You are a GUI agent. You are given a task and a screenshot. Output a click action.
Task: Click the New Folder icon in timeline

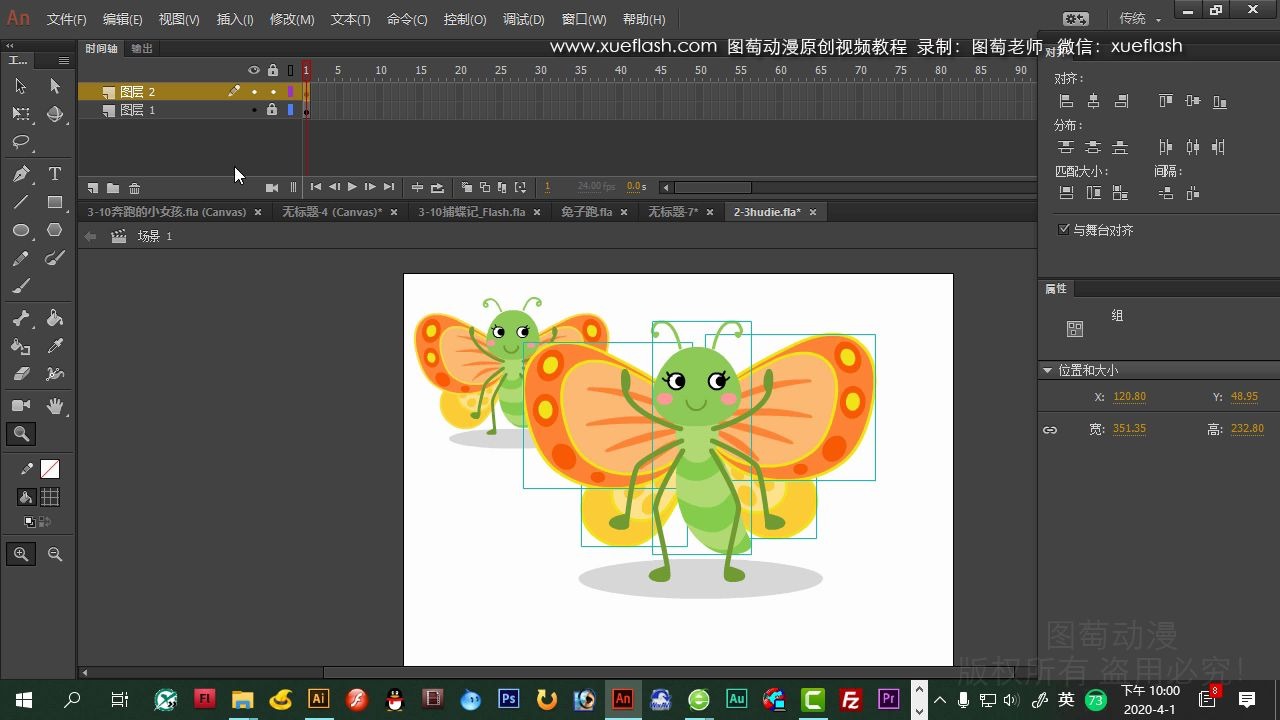(113, 188)
